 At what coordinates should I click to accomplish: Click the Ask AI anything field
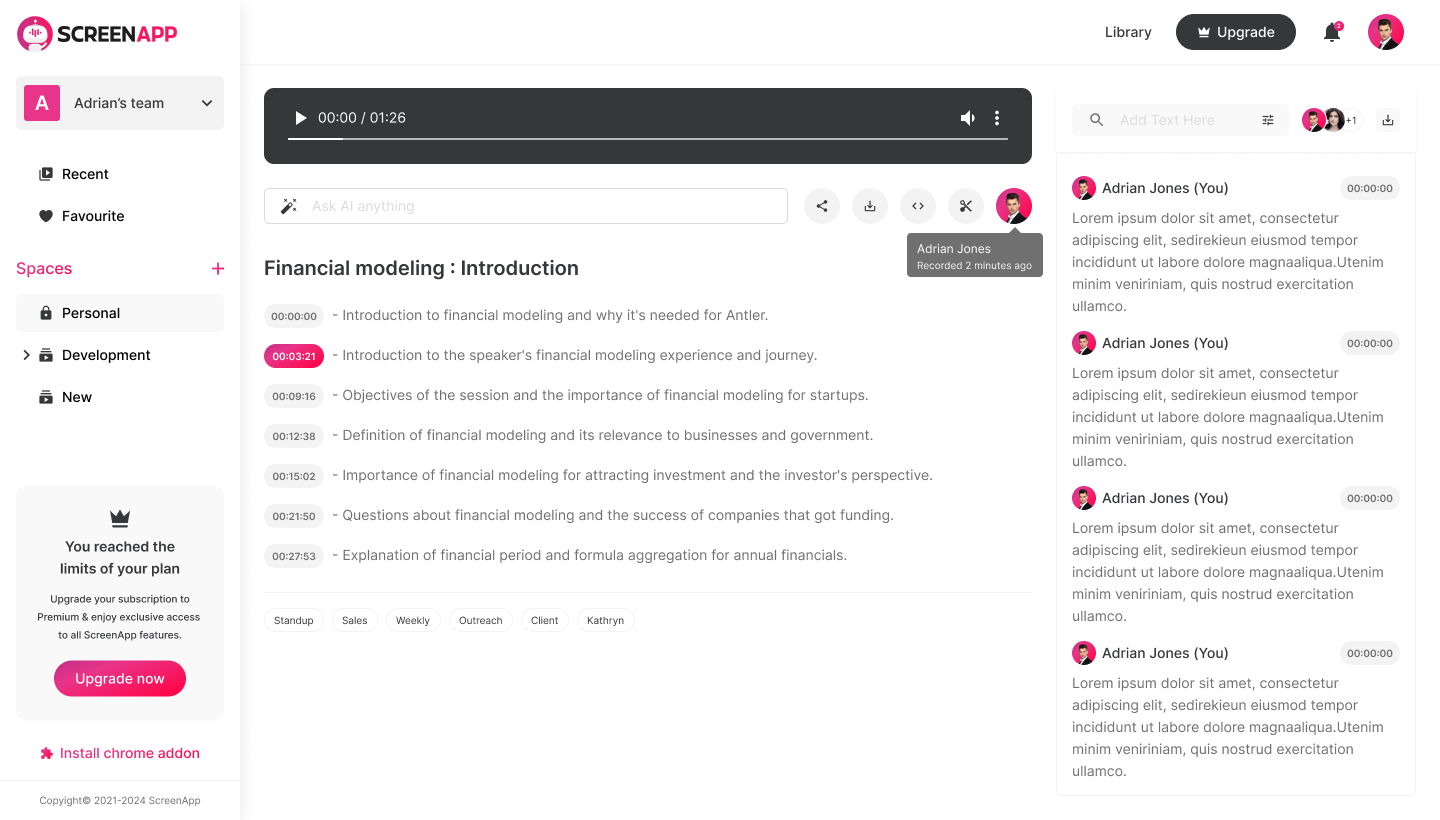pos(540,206)
